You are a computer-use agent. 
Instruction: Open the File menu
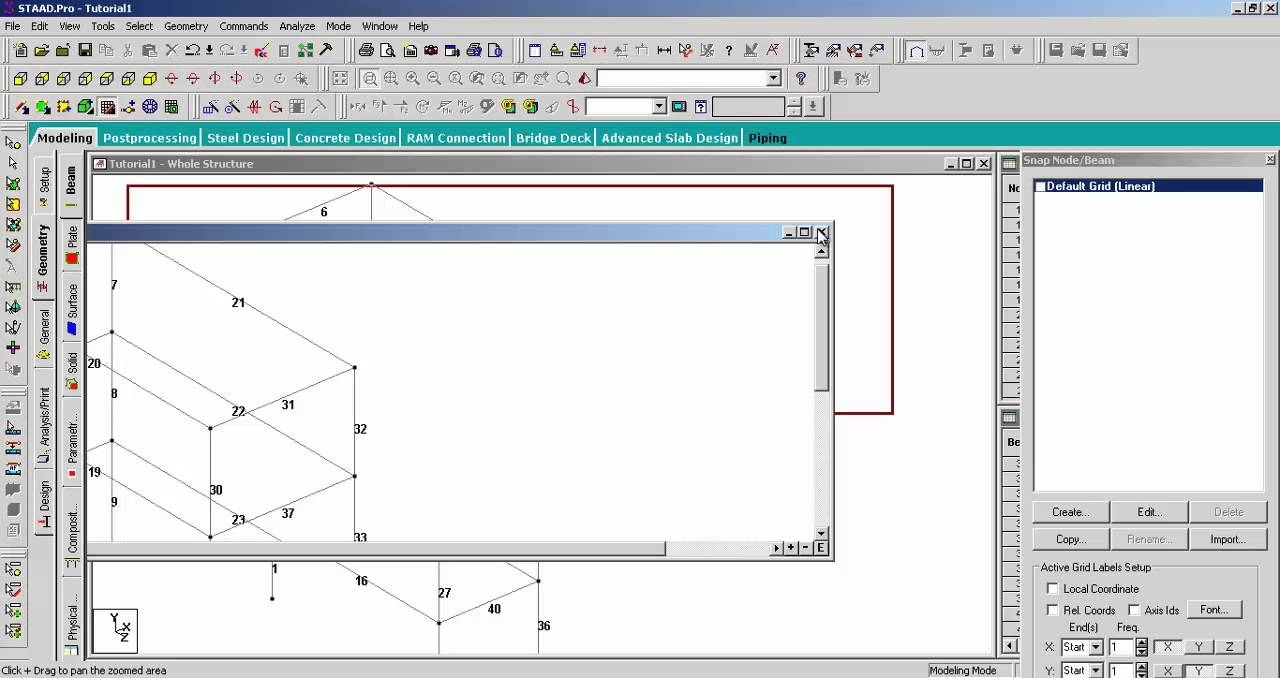pos(12,26)
